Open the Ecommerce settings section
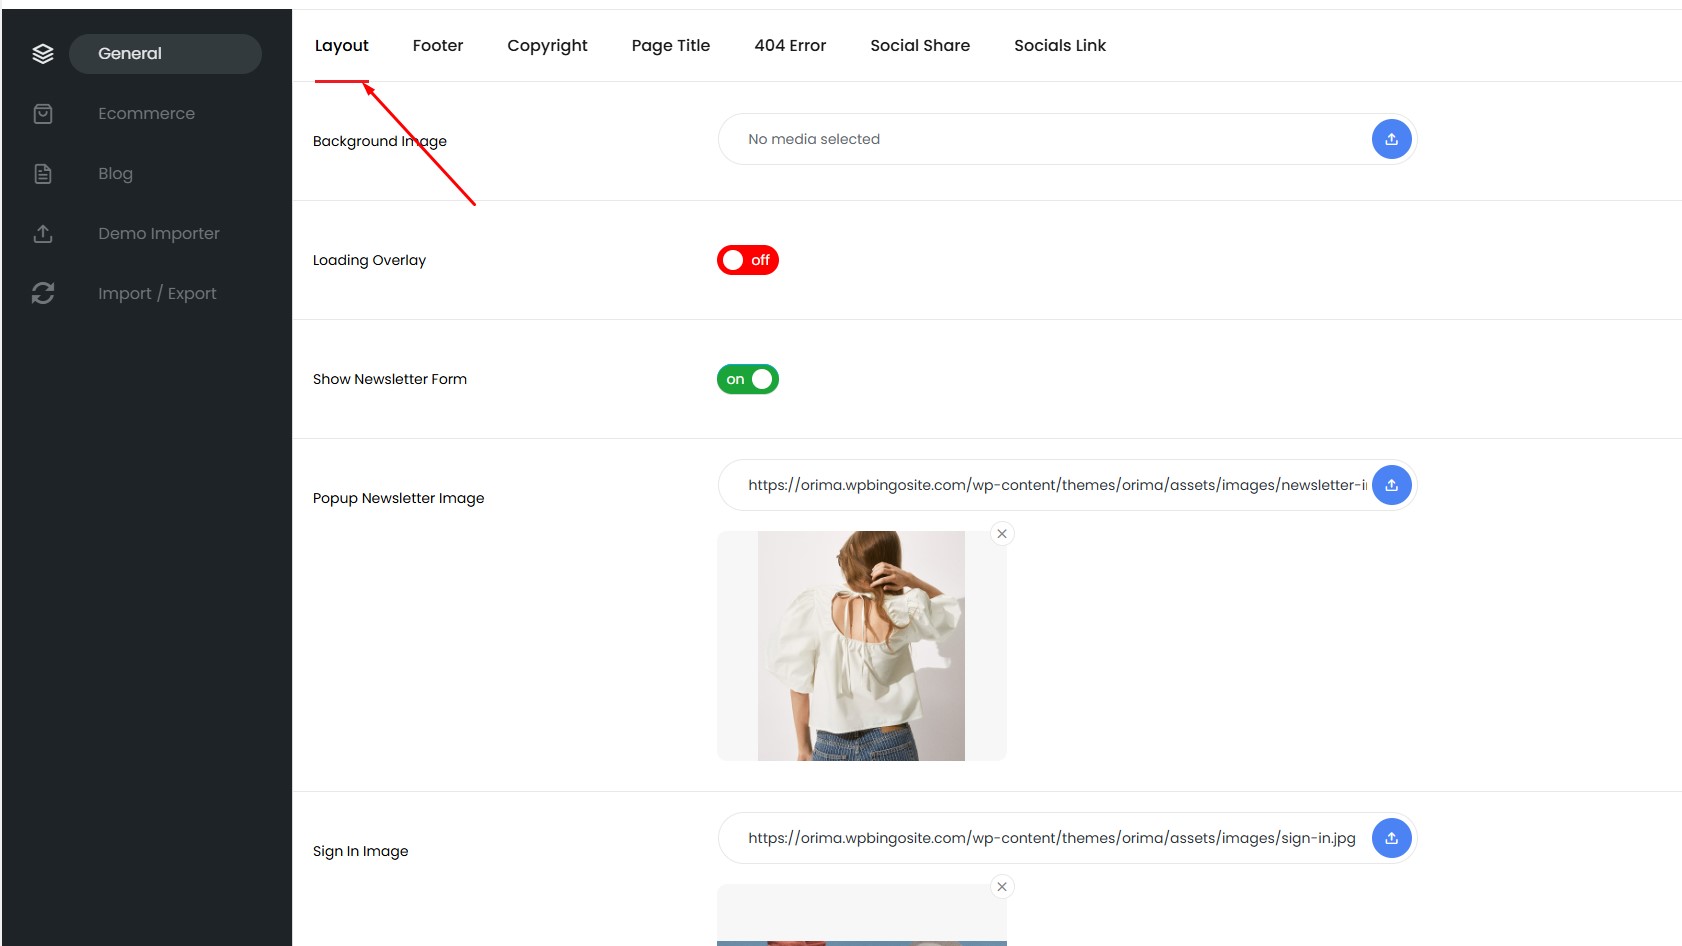 pos(146,114)
